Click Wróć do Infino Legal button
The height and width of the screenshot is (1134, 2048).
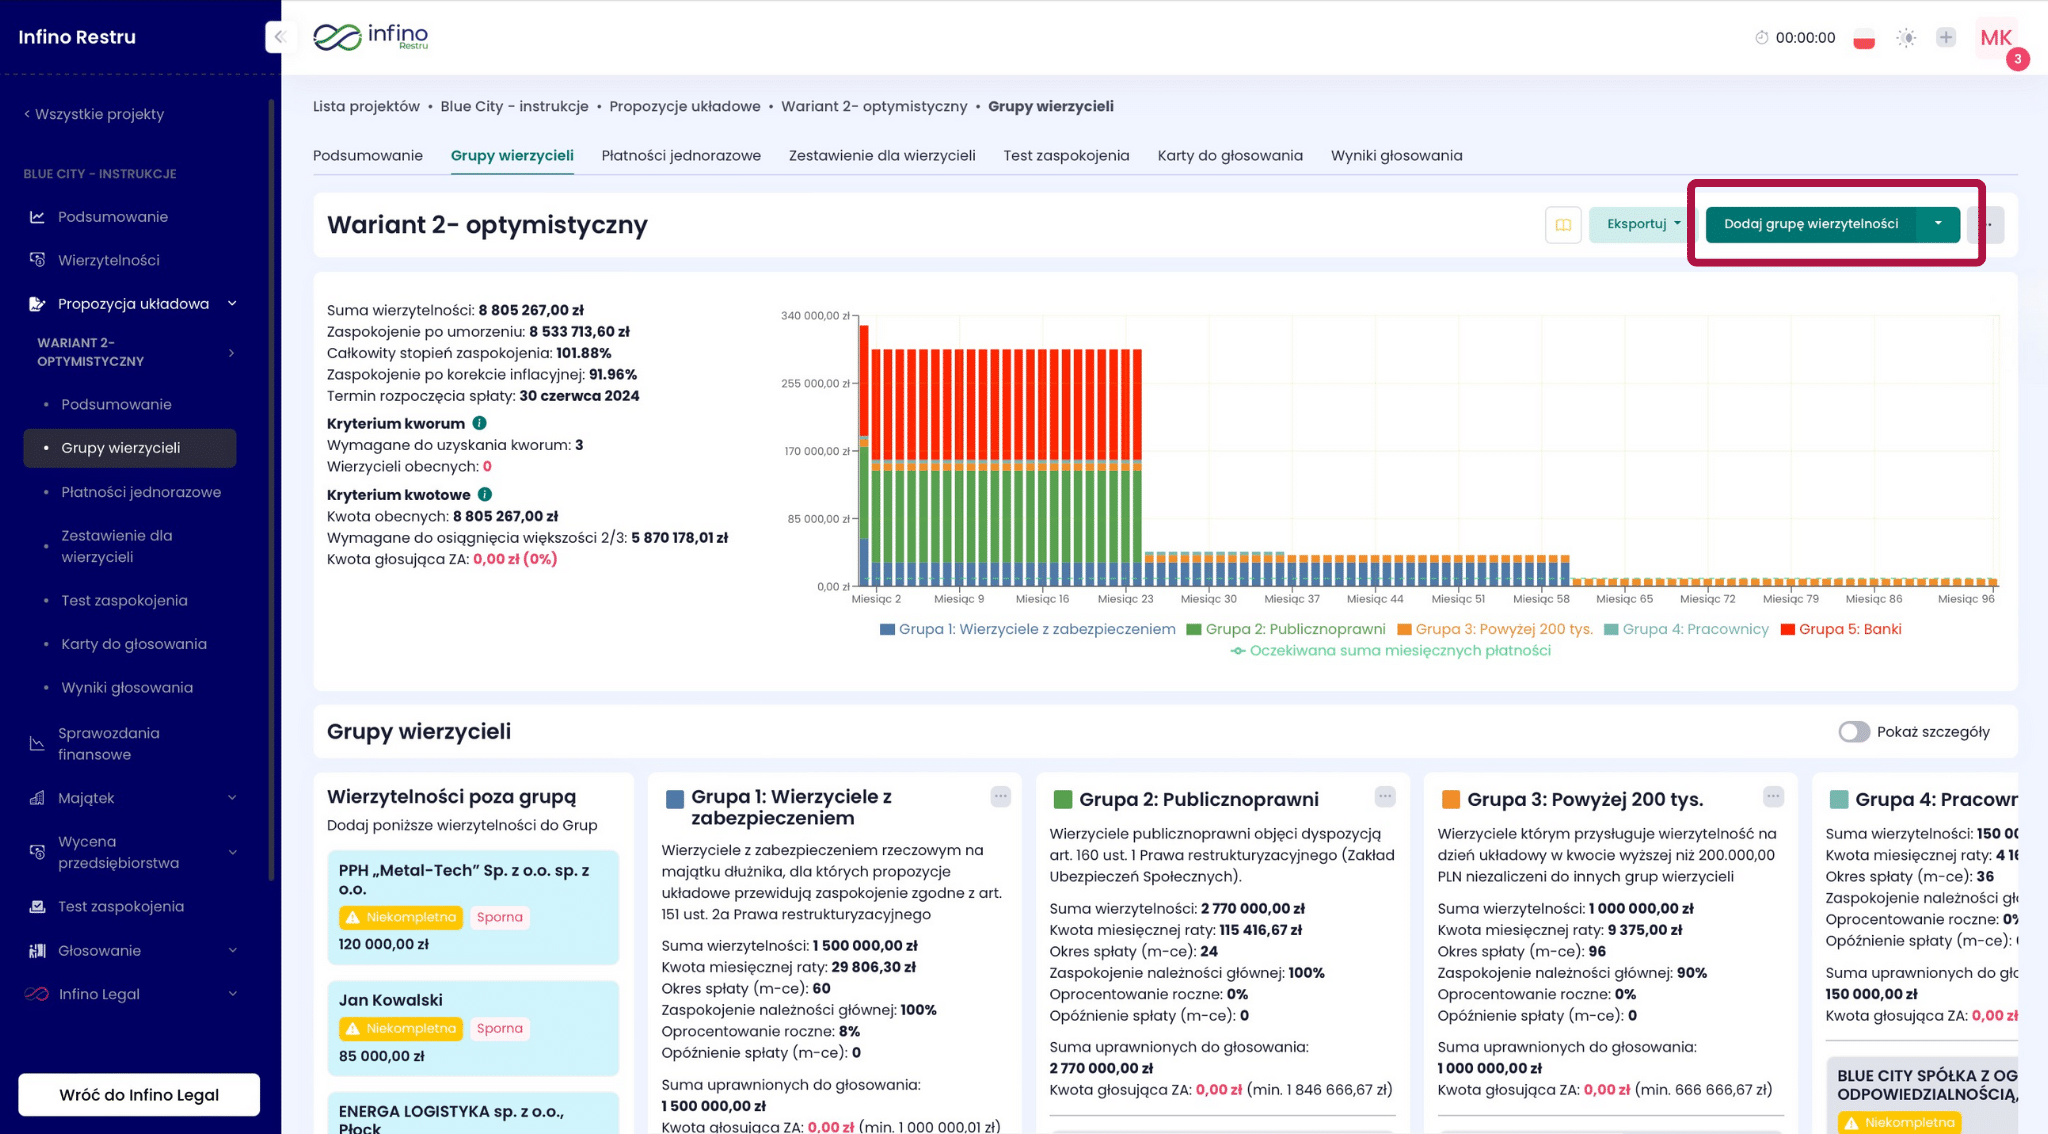(x=139, y=1095)
